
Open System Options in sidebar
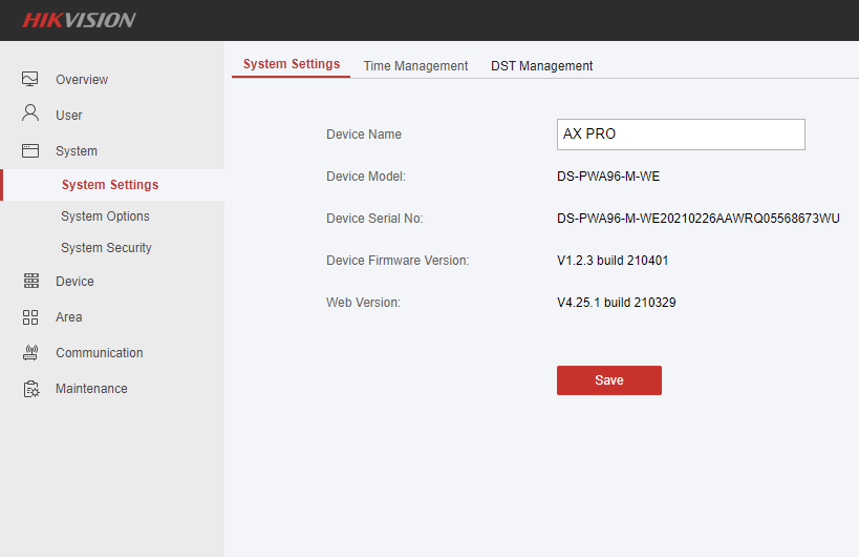tap(105, 216)
